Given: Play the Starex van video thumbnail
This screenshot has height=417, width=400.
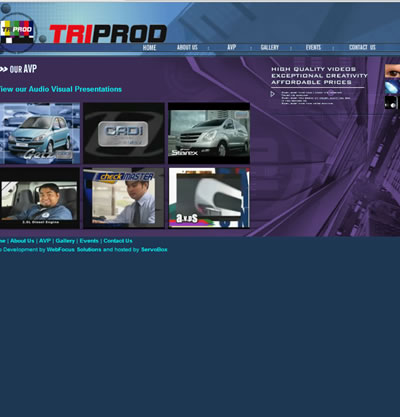Looking at the screenshot, I should pos(209,133).
